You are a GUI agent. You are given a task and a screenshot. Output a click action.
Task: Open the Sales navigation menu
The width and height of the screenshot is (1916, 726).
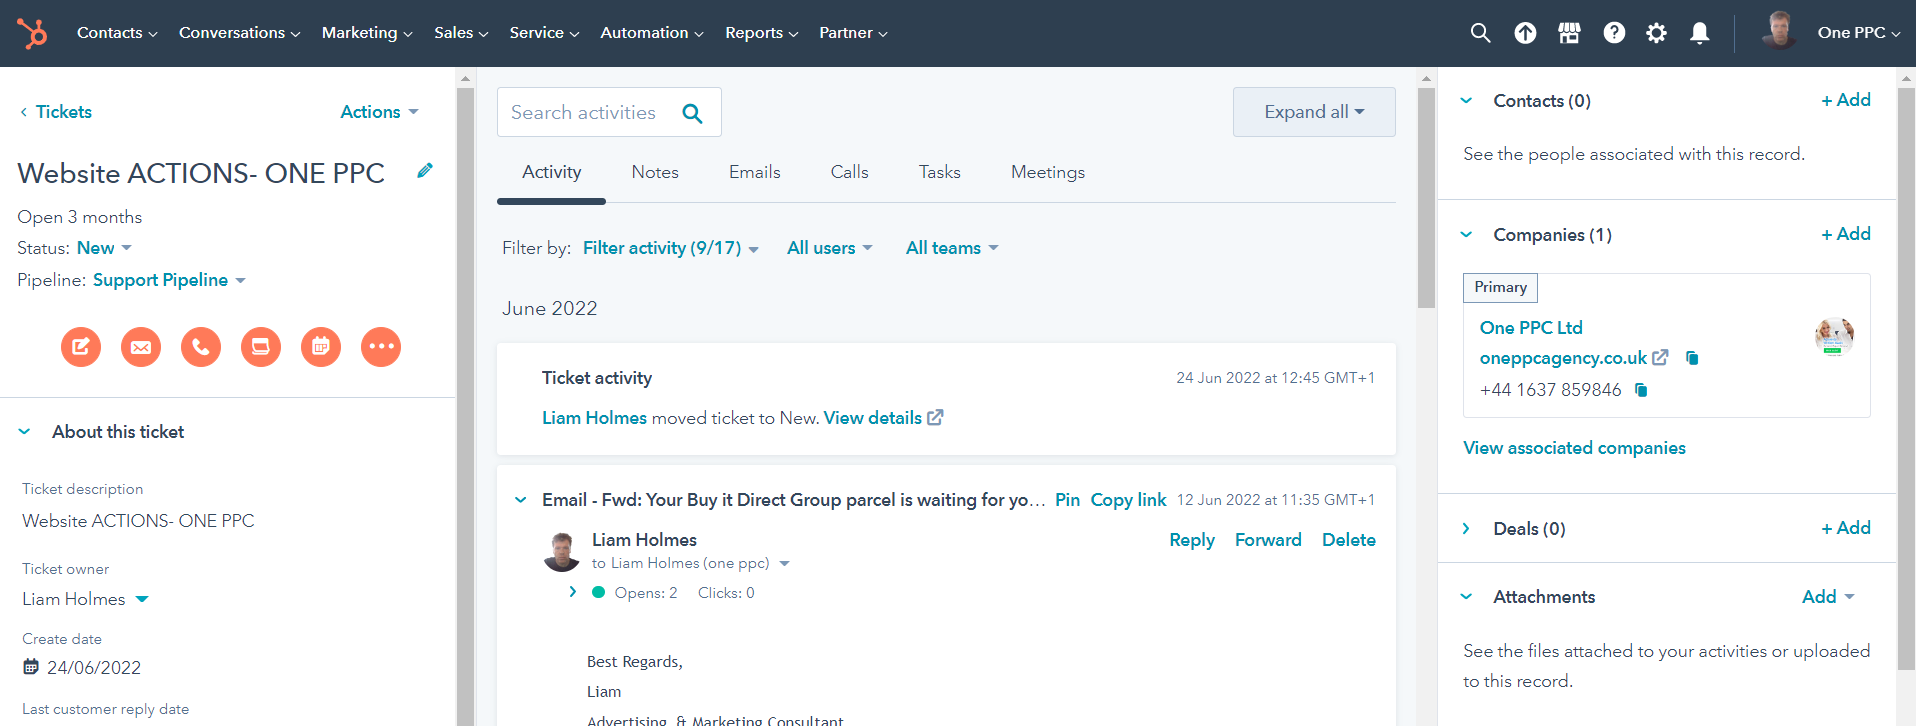click(461, 33)
